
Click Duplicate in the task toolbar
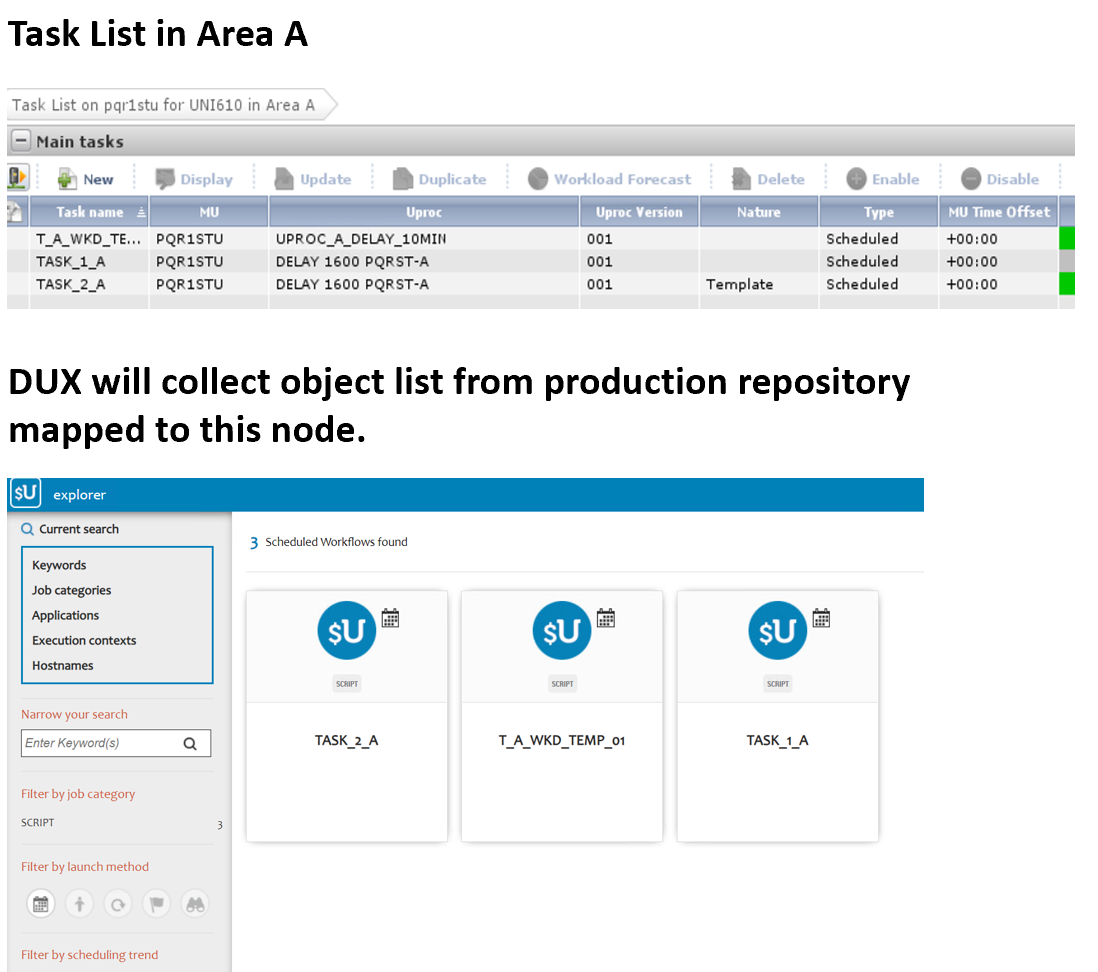(x=439, y=179)
